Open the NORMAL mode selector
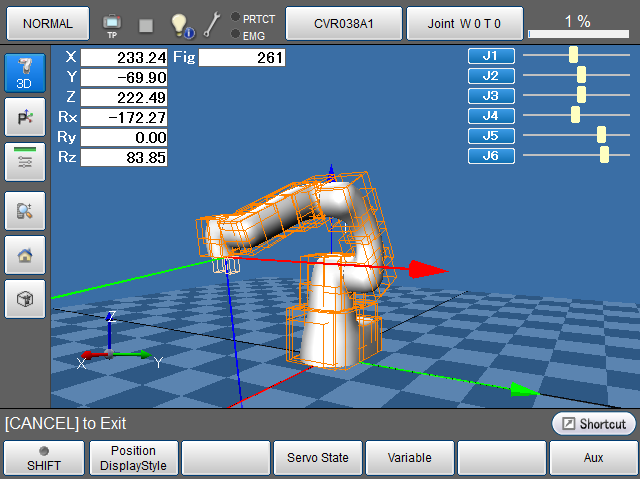This screenshot has width=640, height=479. pyautogui.click(x=47, y=22)
